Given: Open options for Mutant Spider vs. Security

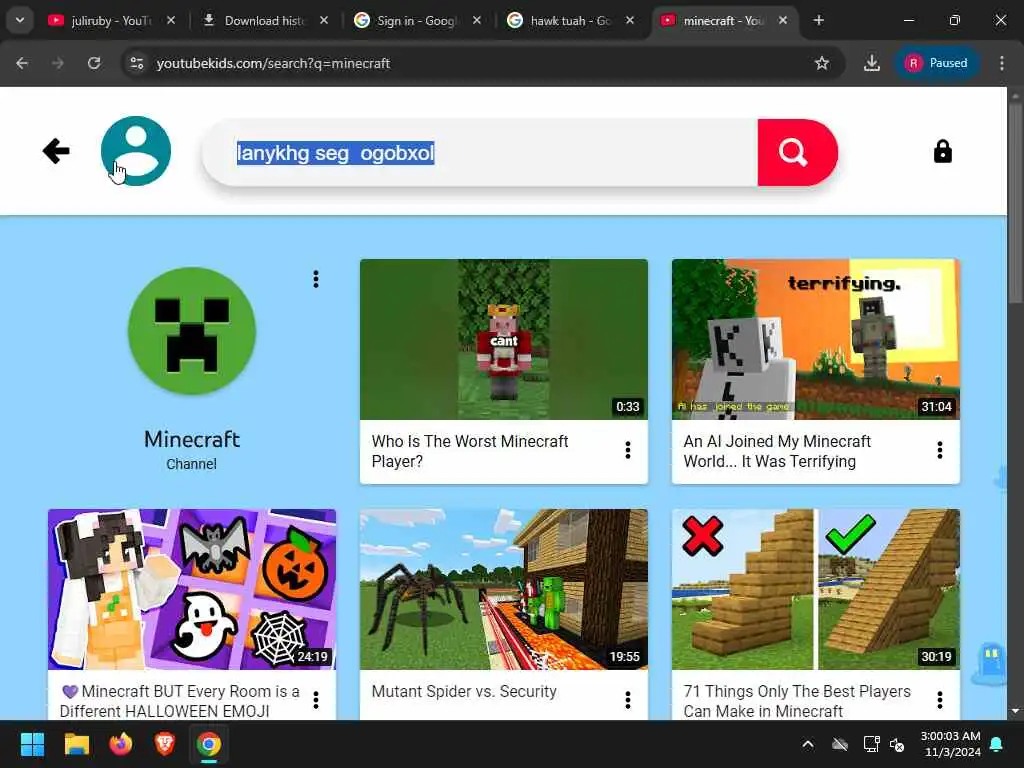Looking at the screenshot, I should (628, 700).
